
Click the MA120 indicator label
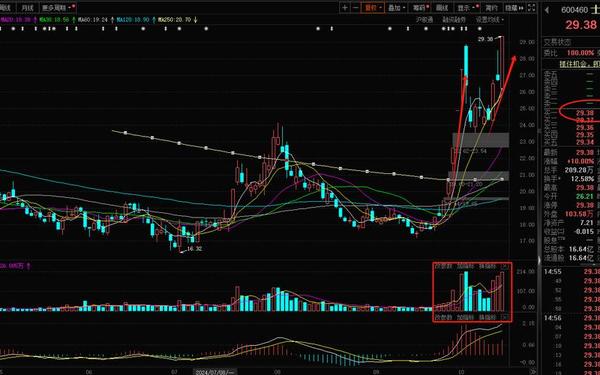point(132,20)
